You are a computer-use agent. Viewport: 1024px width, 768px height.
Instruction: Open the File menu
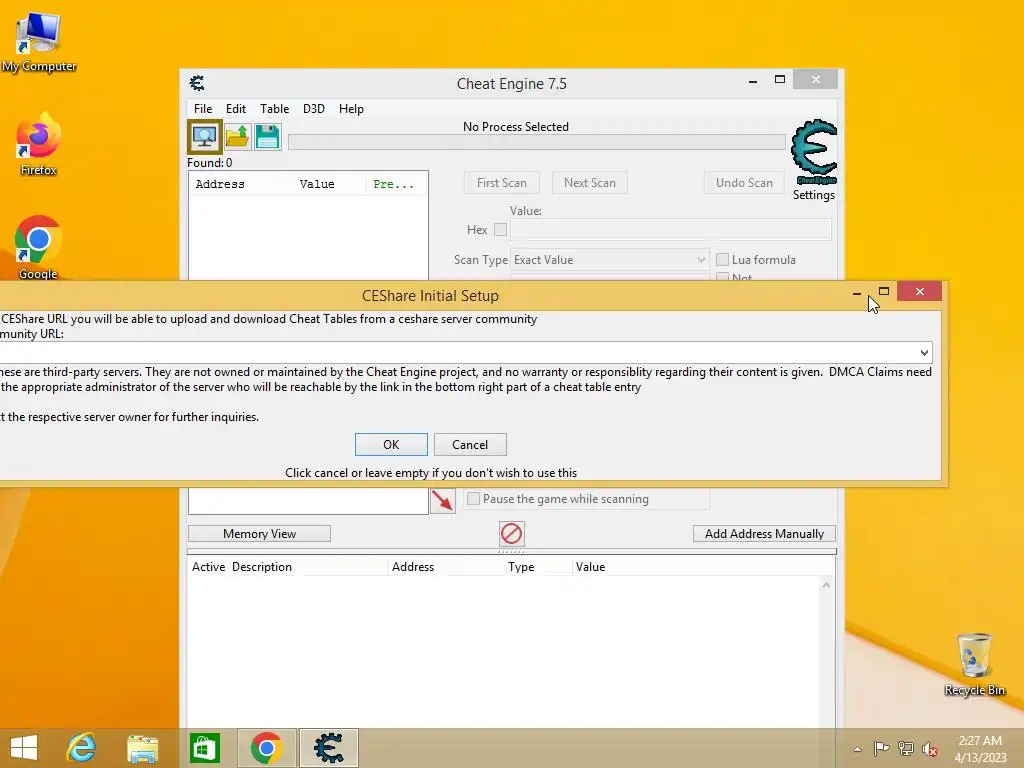[x=203, y=108]
